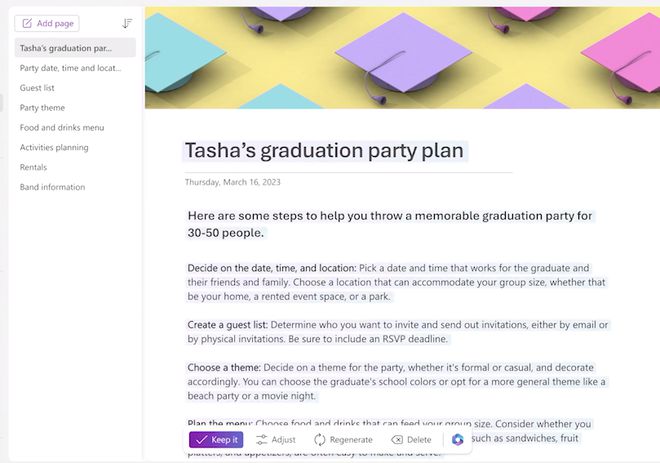
Task: Click the graduation caps header image
Action: (x=402, y=54)
